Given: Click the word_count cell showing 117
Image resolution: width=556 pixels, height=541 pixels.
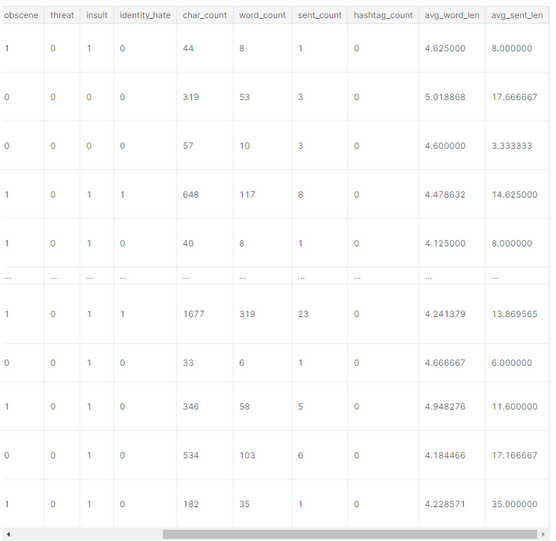Looking at the screenshot, I should point(262,195).
